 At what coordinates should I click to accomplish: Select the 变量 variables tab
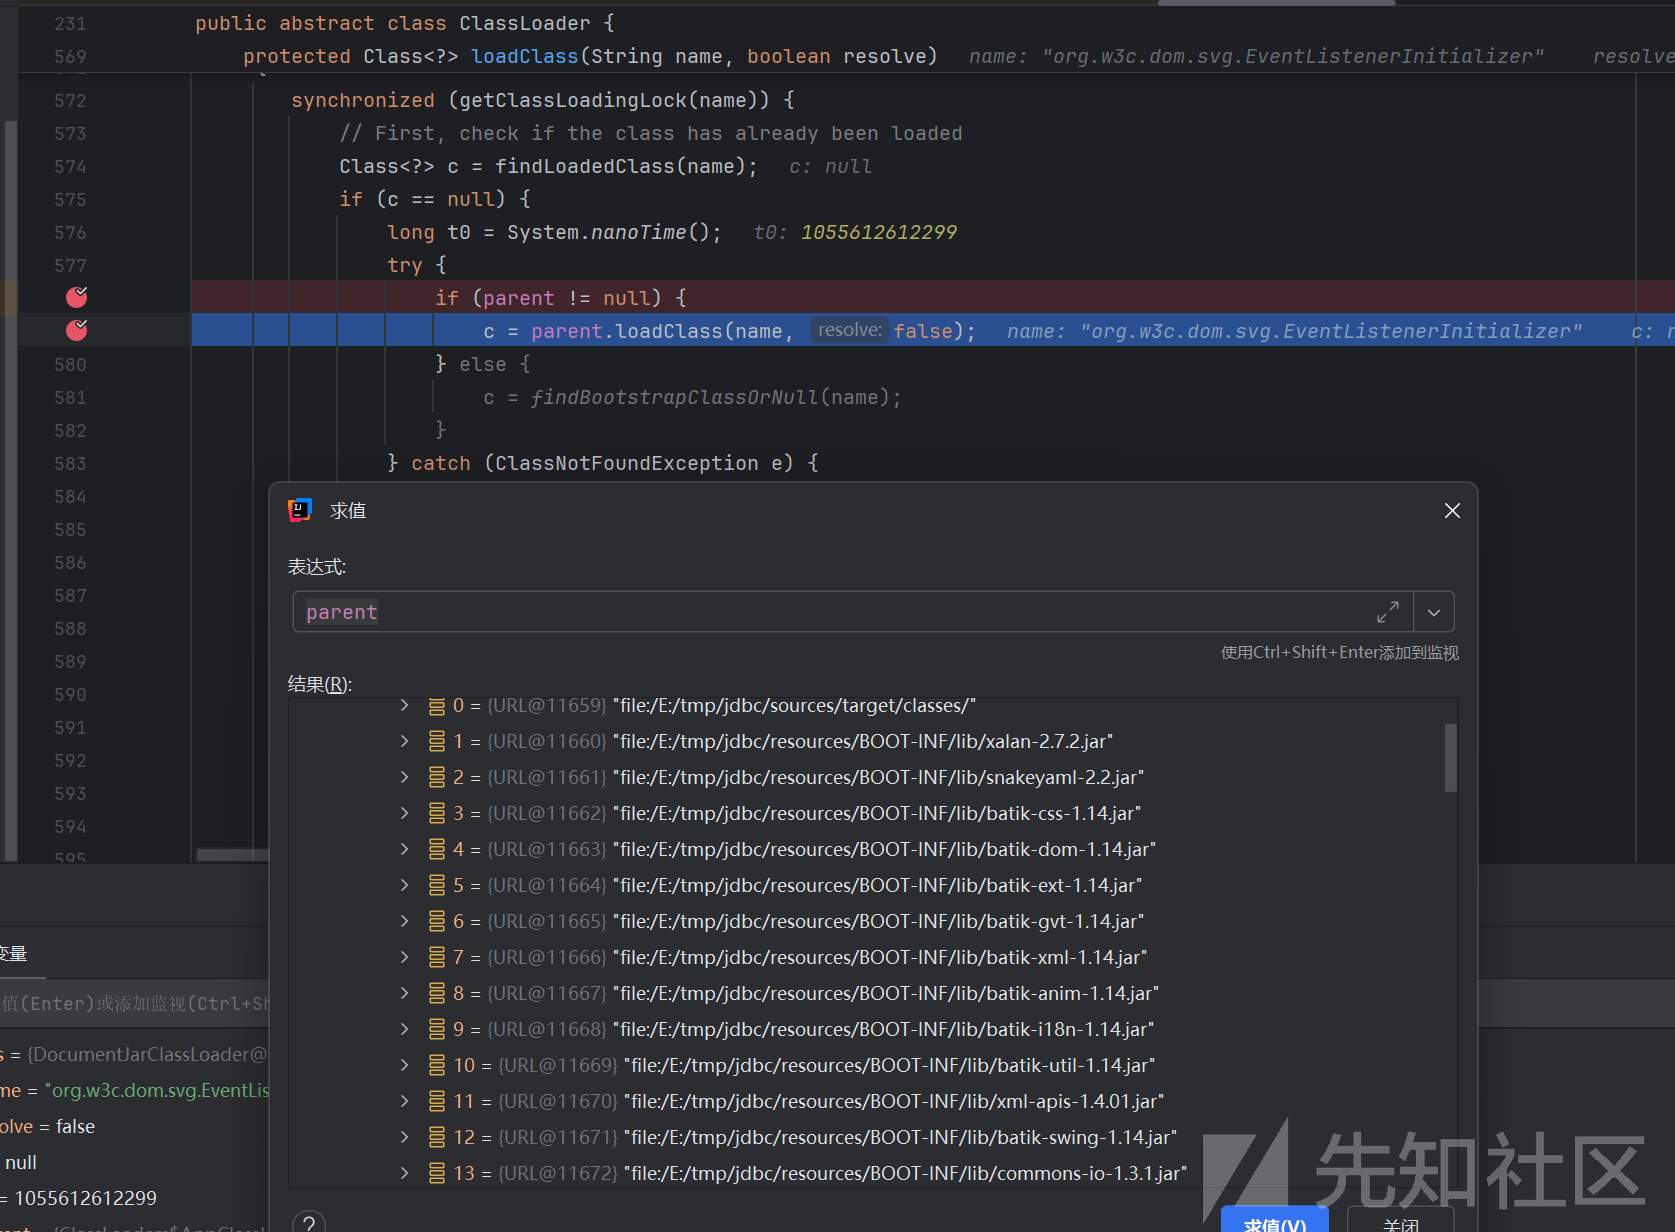(x=14, y=954)
